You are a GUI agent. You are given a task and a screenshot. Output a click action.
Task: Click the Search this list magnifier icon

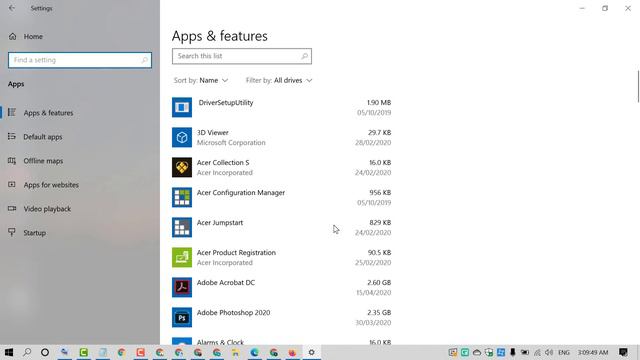[304, 56]
